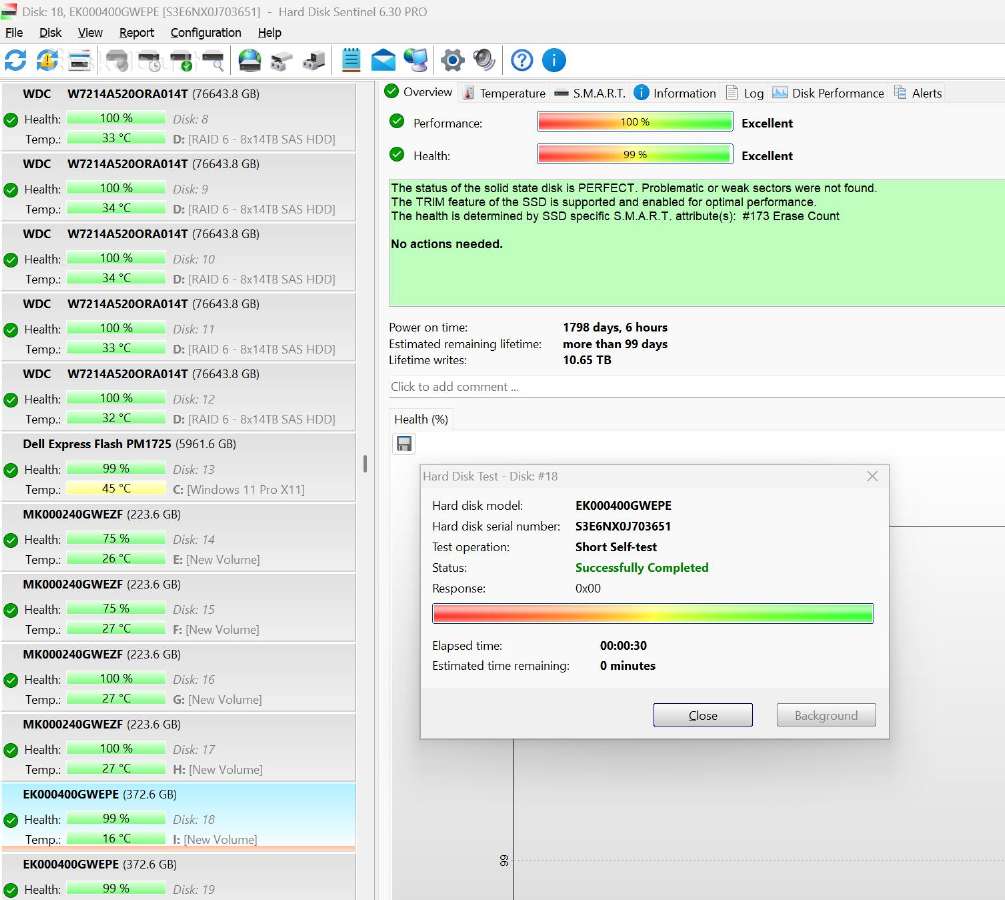
Task: Click the blue envelope e-mail icon
Action: (383, 61)
